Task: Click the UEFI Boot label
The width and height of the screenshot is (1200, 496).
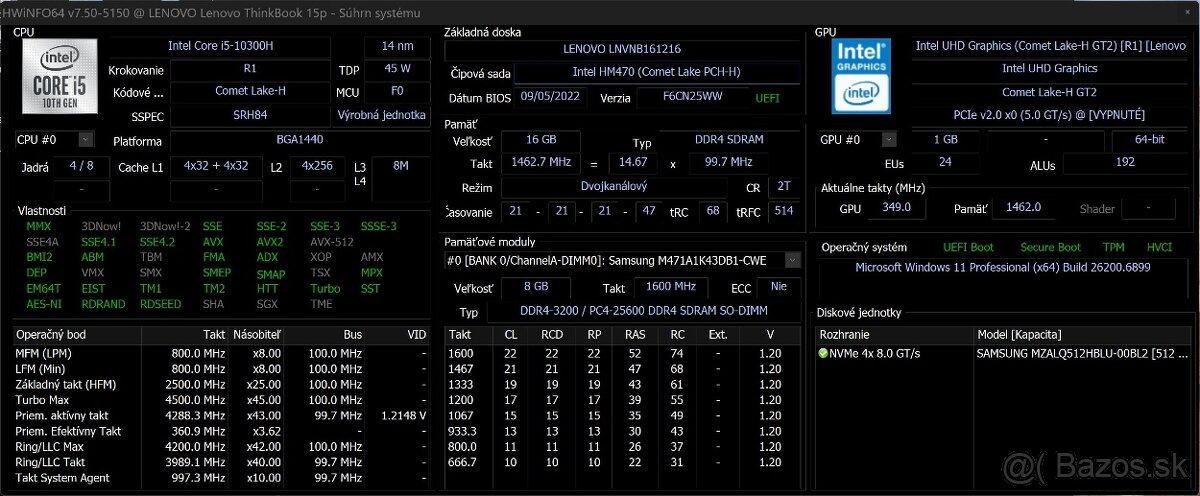Action: 968,247
